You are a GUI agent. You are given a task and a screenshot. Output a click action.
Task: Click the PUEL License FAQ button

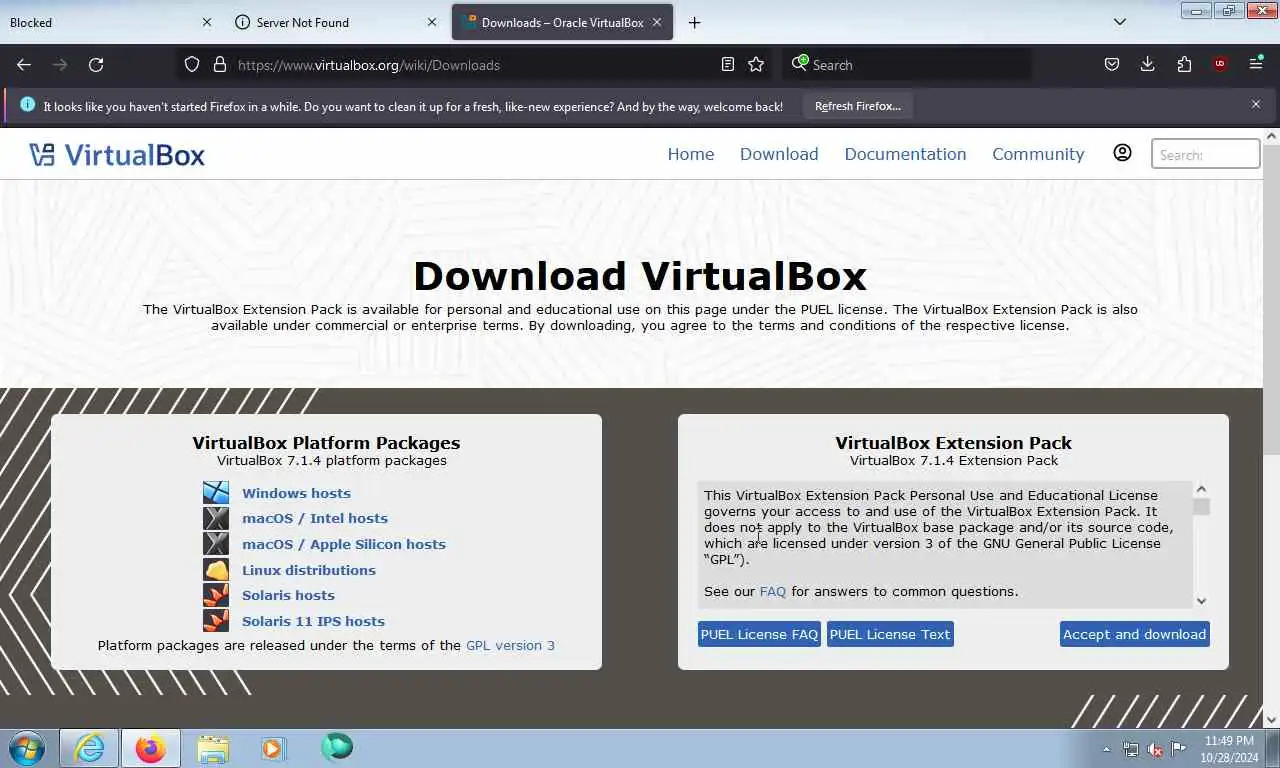759,634
